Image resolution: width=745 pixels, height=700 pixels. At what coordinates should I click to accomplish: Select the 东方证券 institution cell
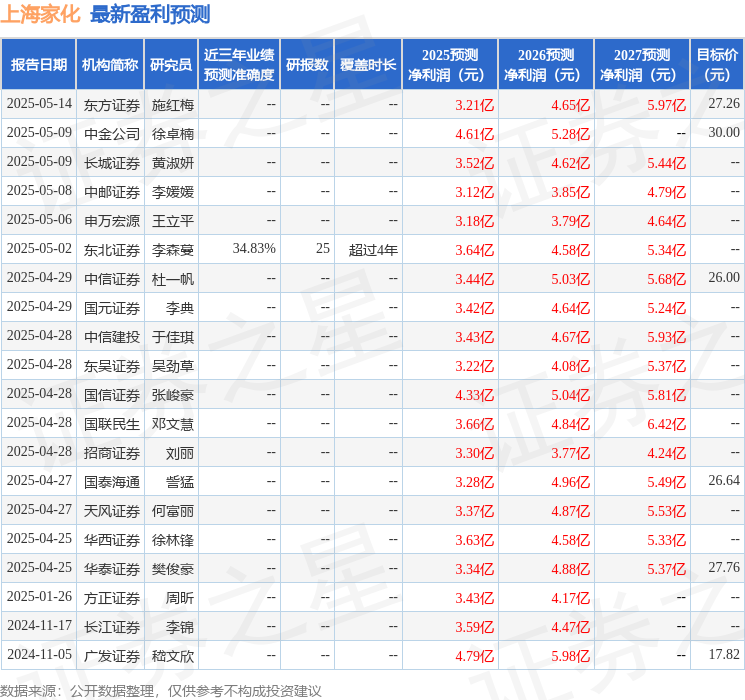pyautogui.click(x=112, y=105)
